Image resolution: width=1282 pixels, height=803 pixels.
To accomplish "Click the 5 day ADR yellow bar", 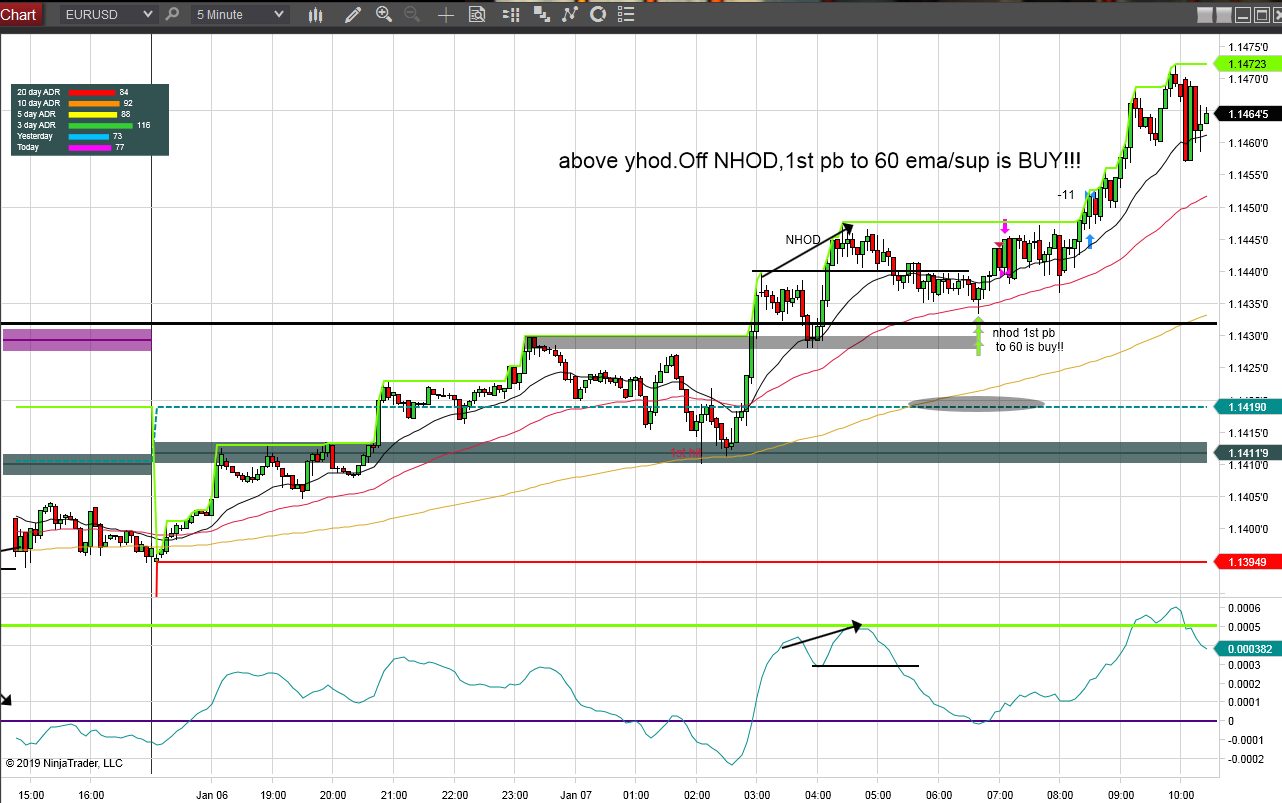I will point(94,114).
